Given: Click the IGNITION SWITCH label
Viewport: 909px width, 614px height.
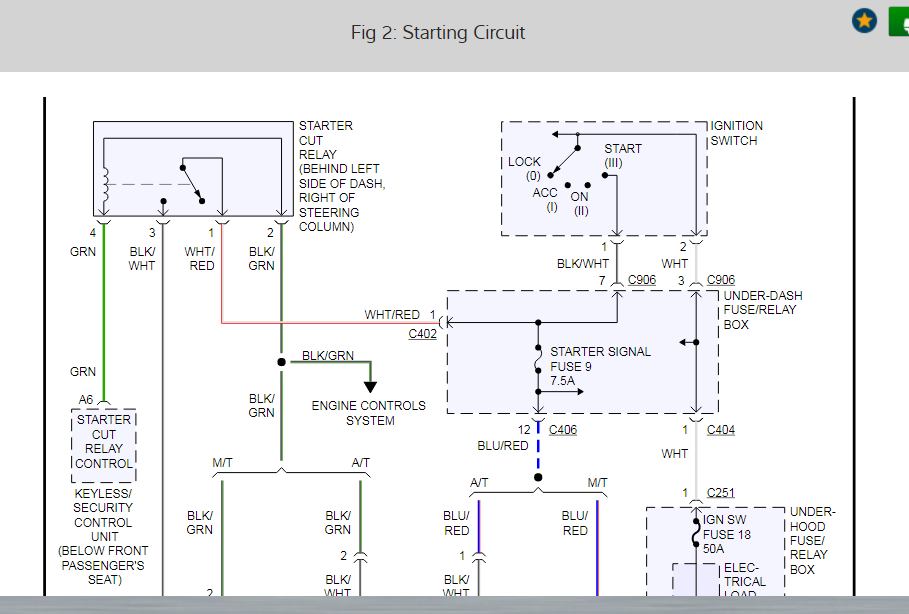Looking at the screenshot, I should click(x=736, y=133).
